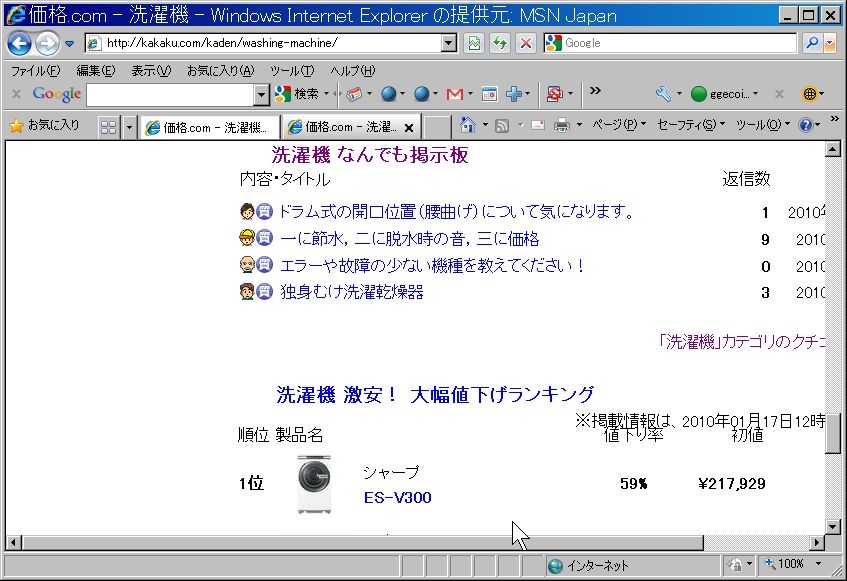847x581 pixels.
Task: Click the address bar URL field
Action: 264,43
